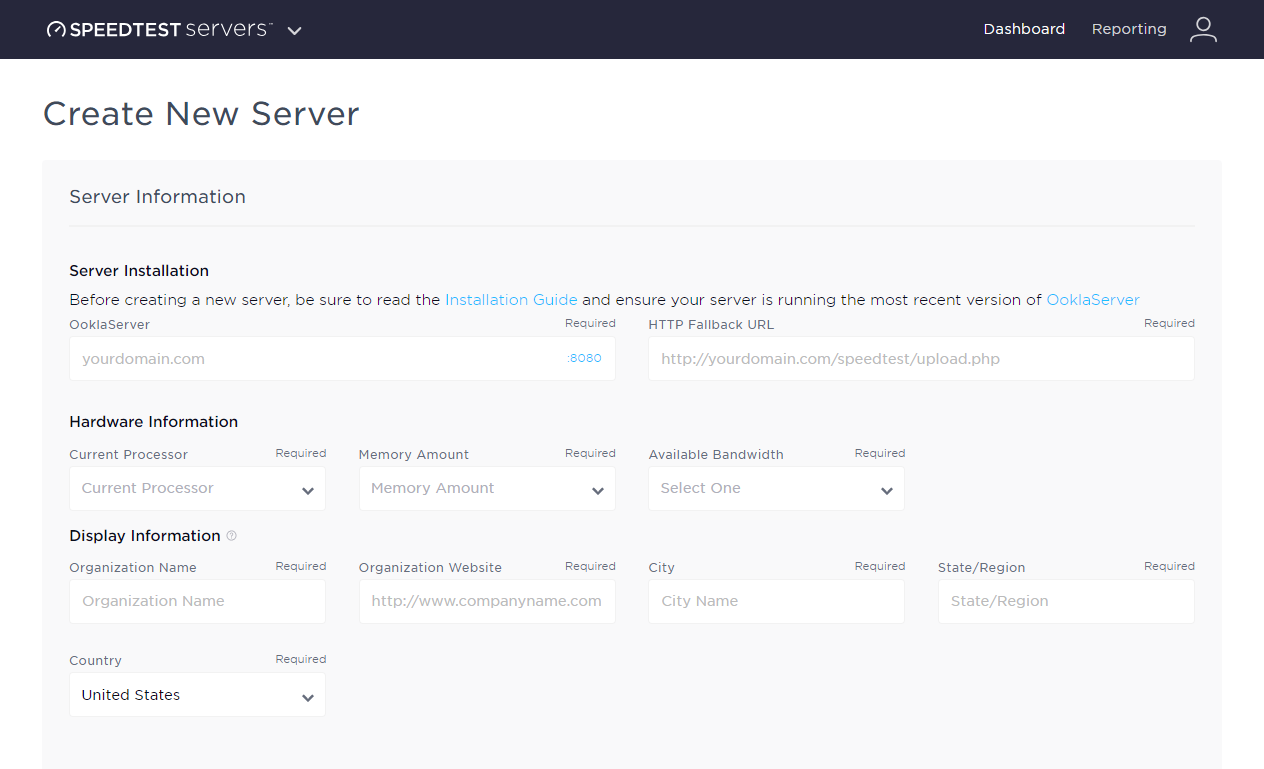Viewport: 1264px width, 769px height.
Task: Click the Server Installation heading
Action: [x=139, y=271]
